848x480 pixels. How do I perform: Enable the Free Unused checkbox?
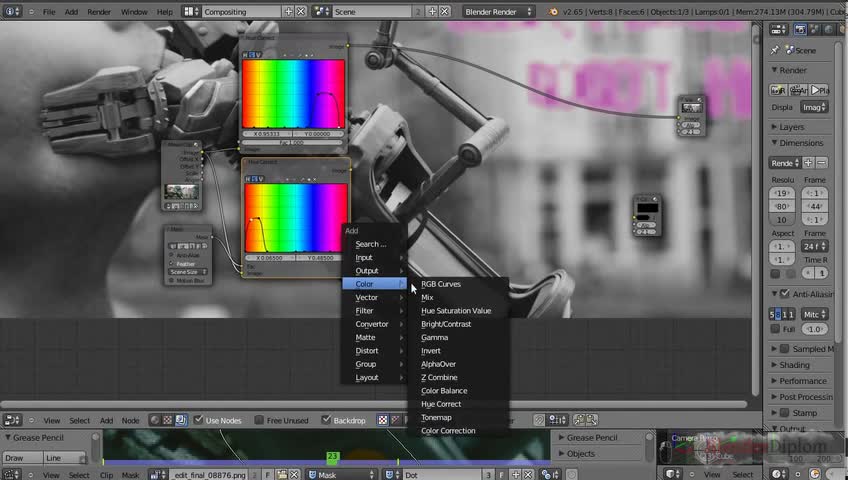click(x=259, y=419)
